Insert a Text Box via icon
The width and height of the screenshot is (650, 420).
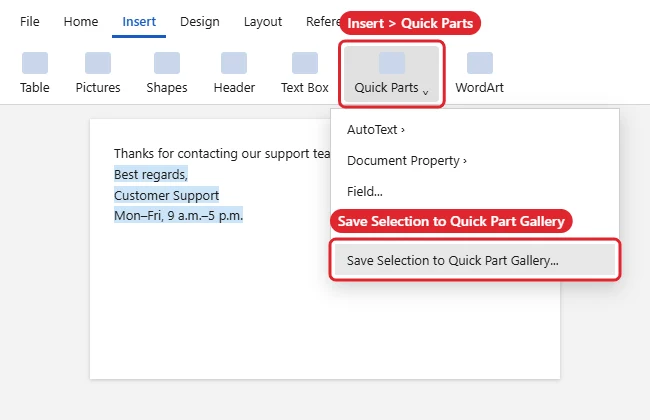305,63
